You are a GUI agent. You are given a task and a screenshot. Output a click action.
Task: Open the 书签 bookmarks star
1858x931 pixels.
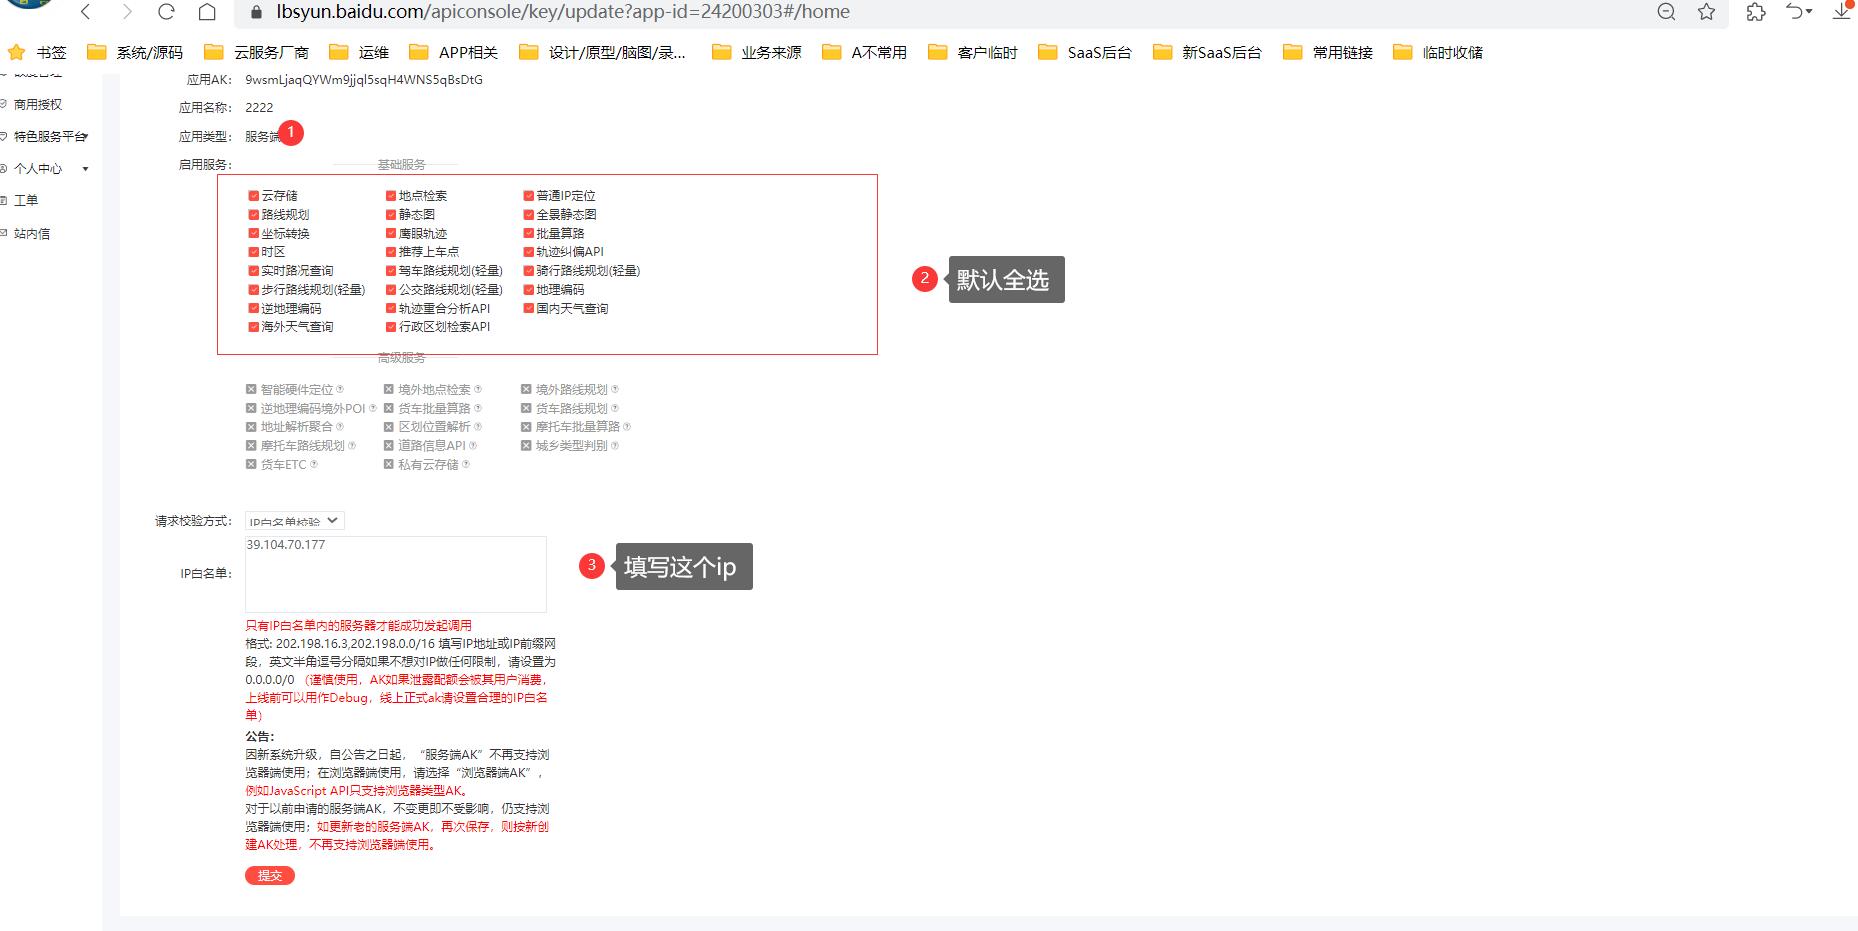[37, 52]
